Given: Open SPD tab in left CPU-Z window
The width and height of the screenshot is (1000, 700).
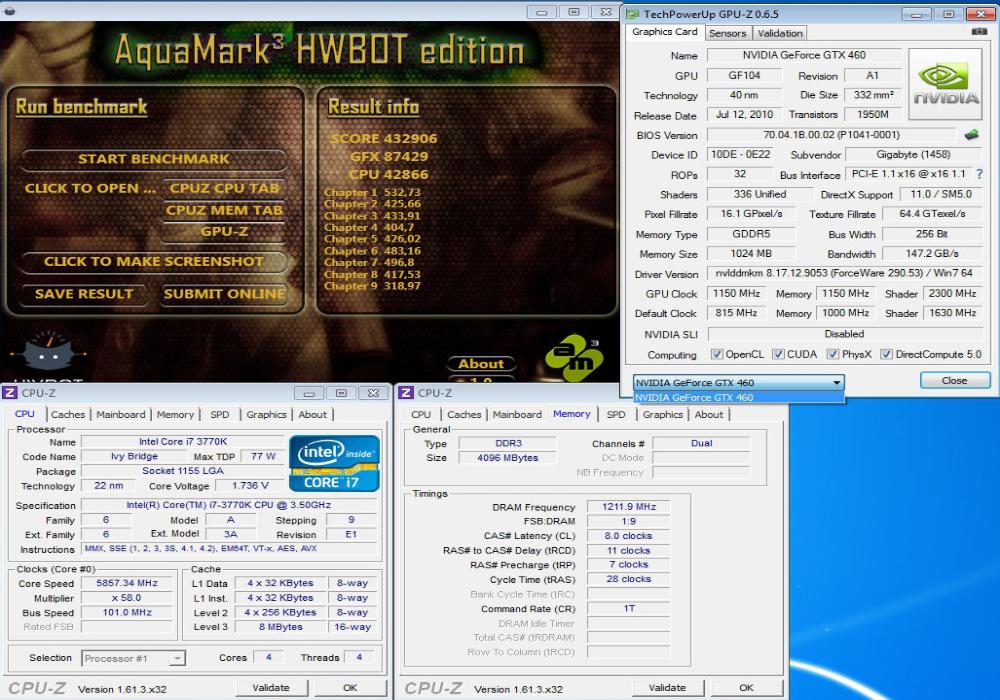Looking at the screenshot, I should 219,414.
